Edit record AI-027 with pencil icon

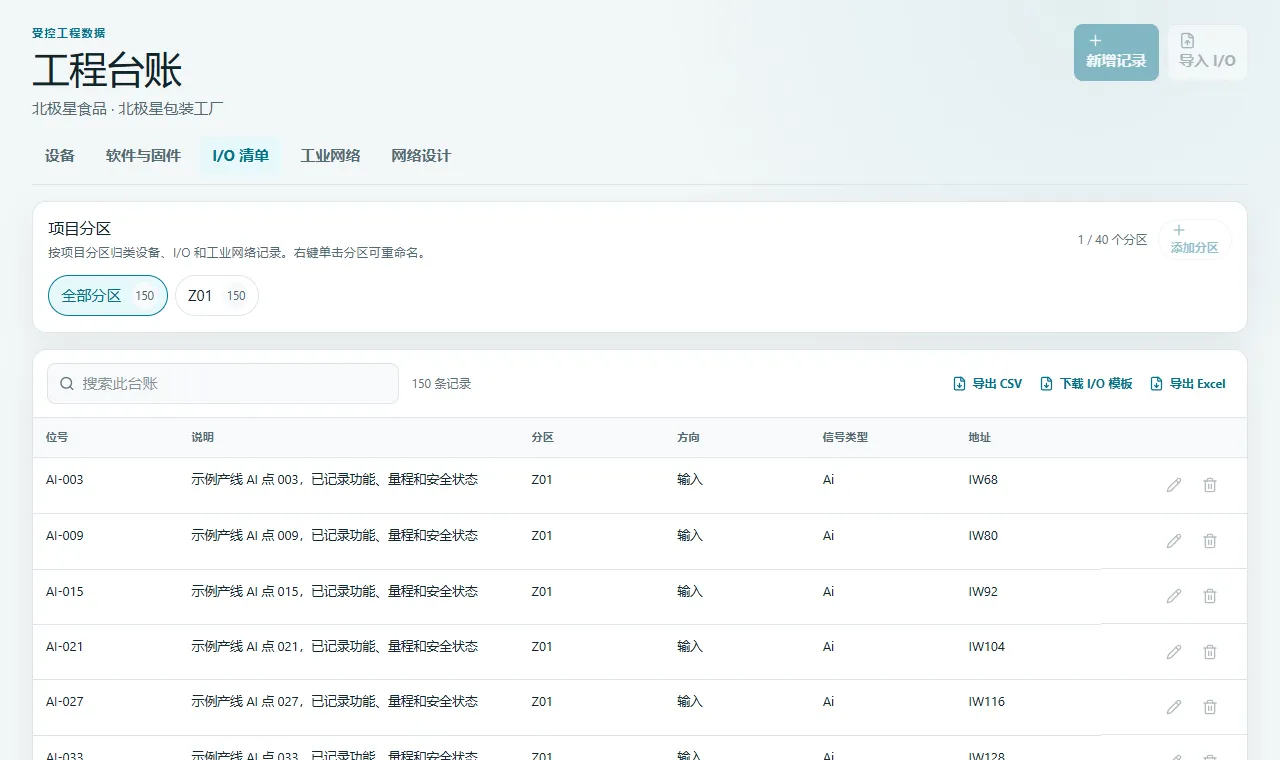click(x=1174, y=707)
